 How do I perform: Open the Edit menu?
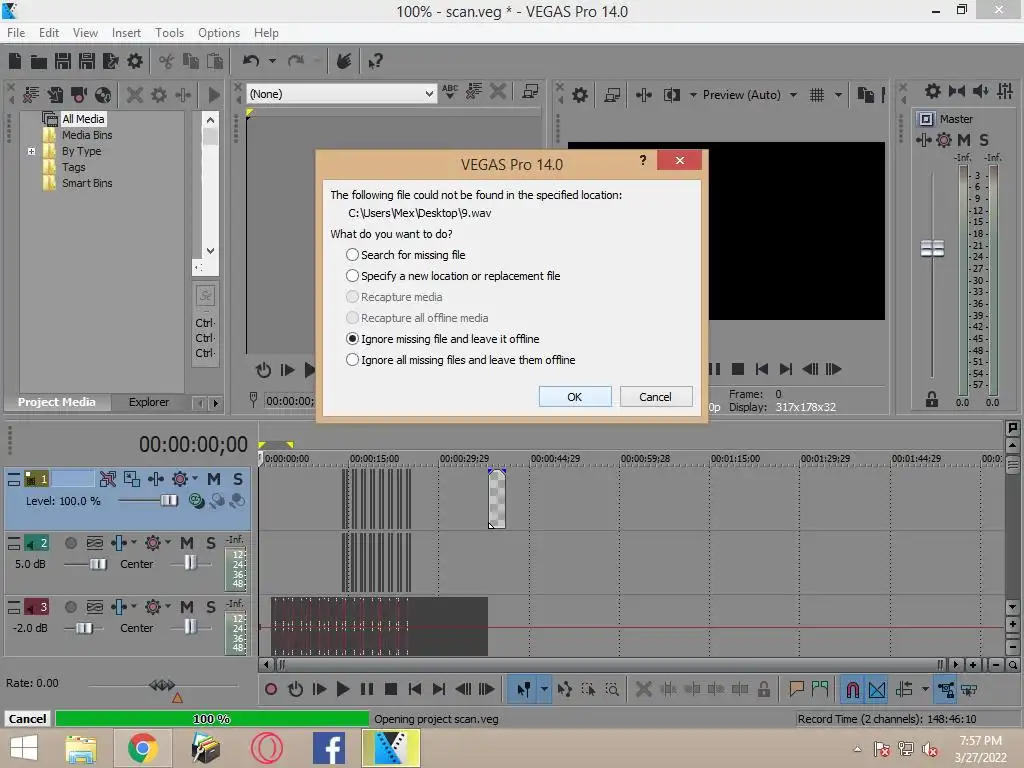click(48, 33)
